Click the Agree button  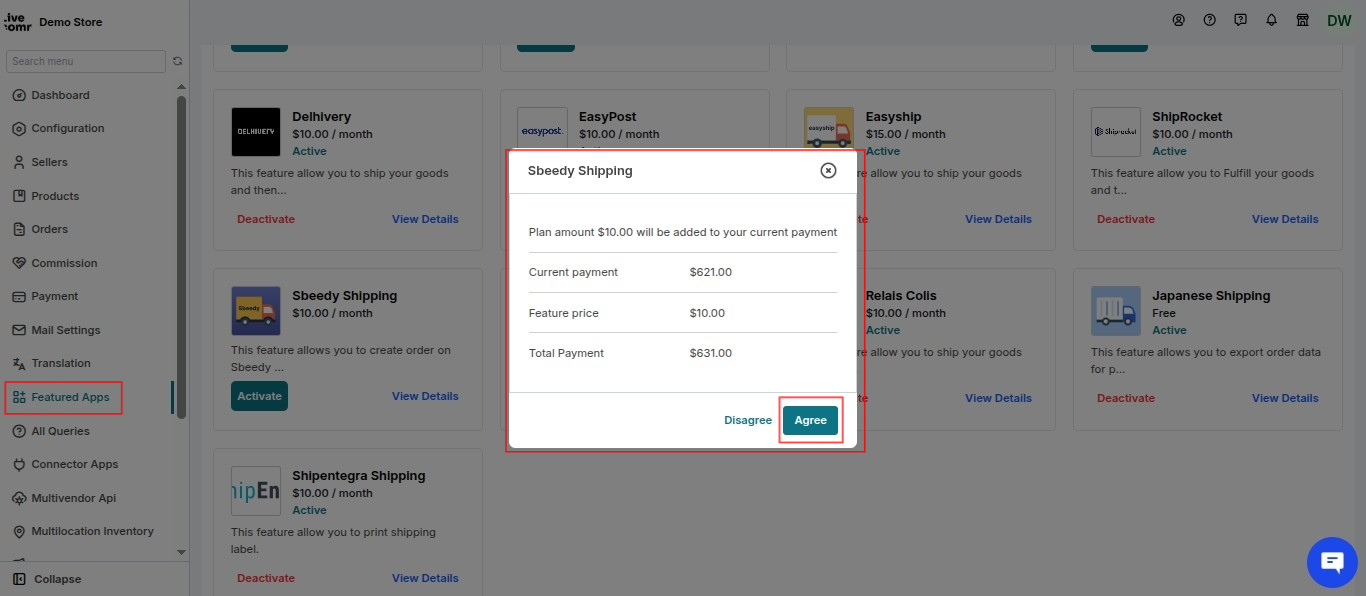(810, 420)
